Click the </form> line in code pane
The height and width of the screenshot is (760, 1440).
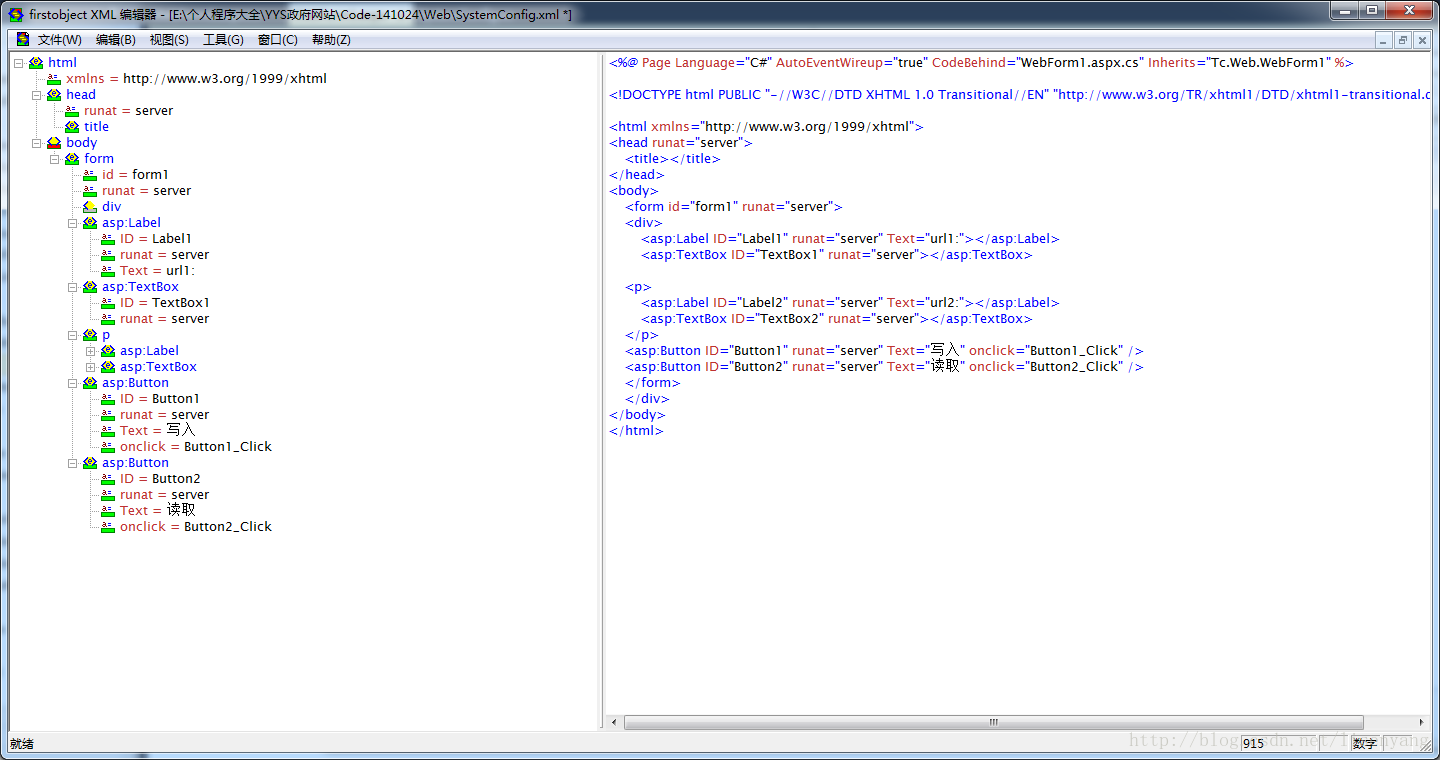[653, 383]
